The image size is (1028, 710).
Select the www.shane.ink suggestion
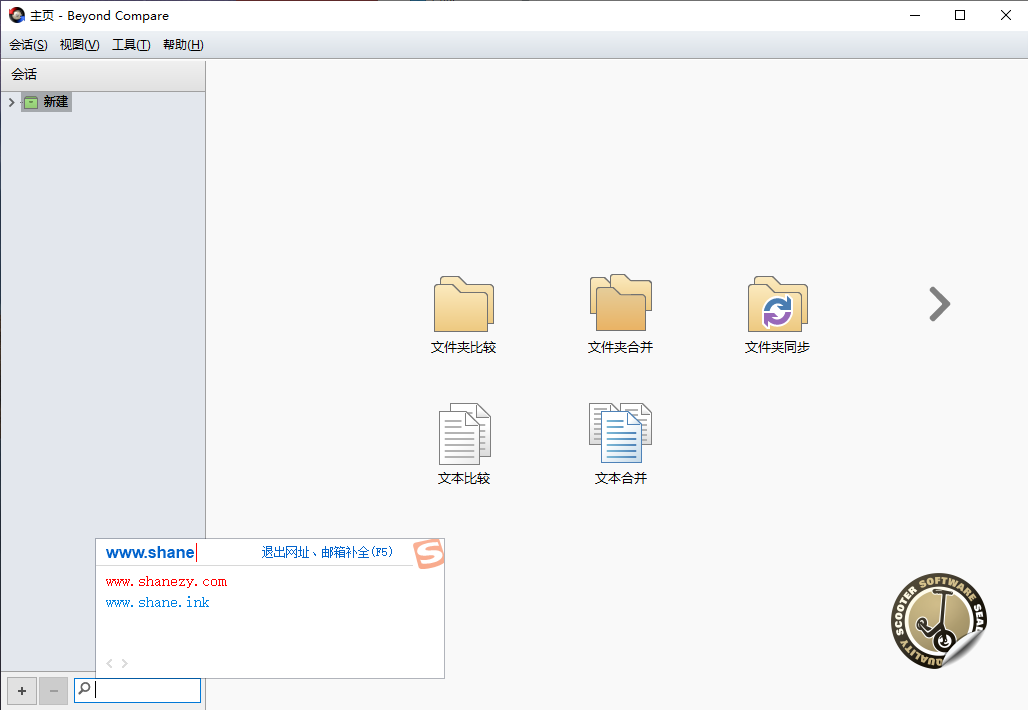pos(157,602)
